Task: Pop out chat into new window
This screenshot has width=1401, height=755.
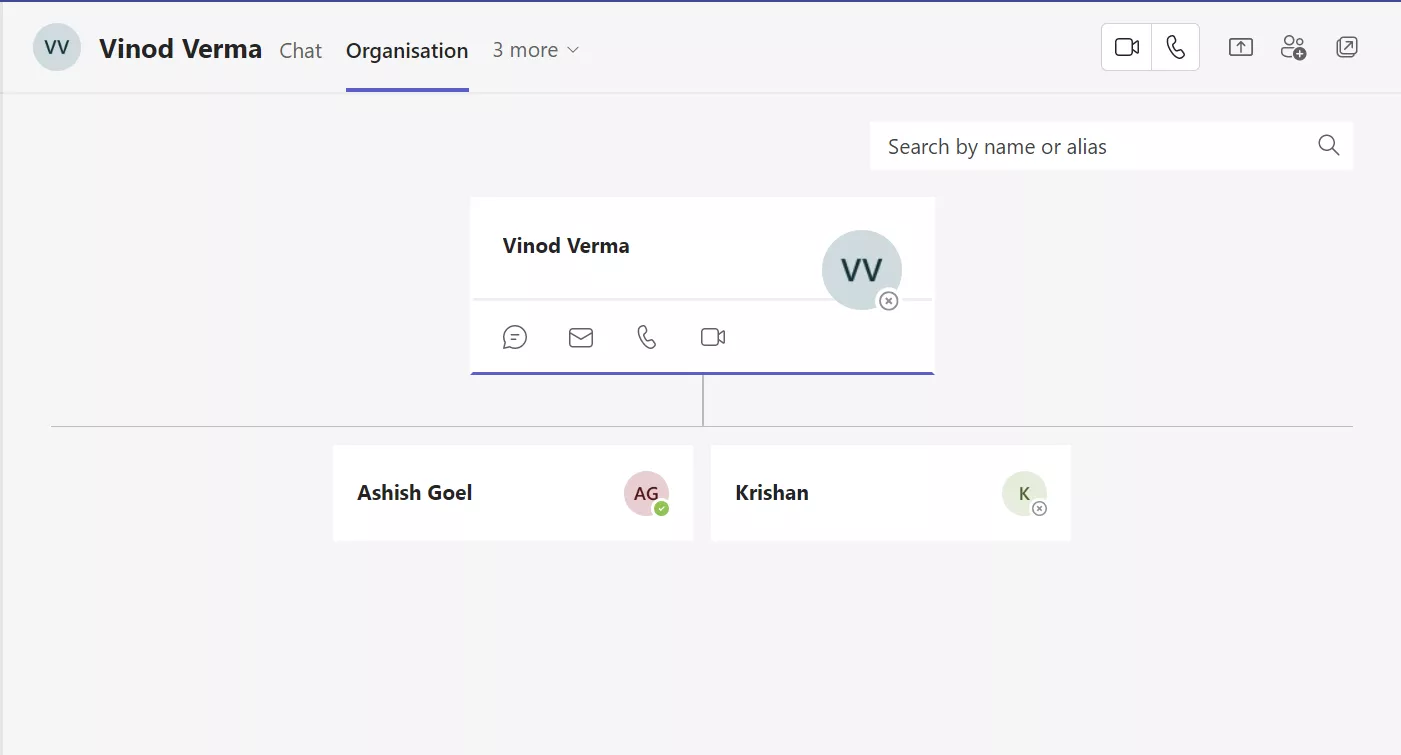Action: [x=1347, y=47]
